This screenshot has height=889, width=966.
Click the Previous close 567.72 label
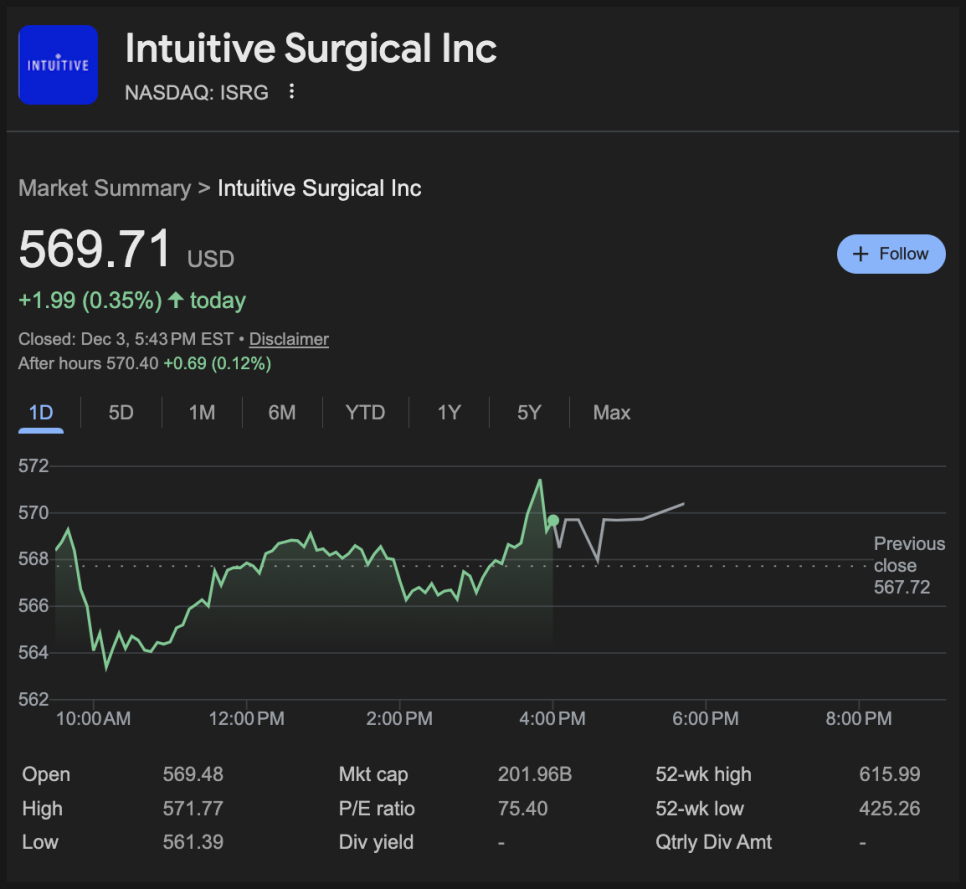pos(908,565)
